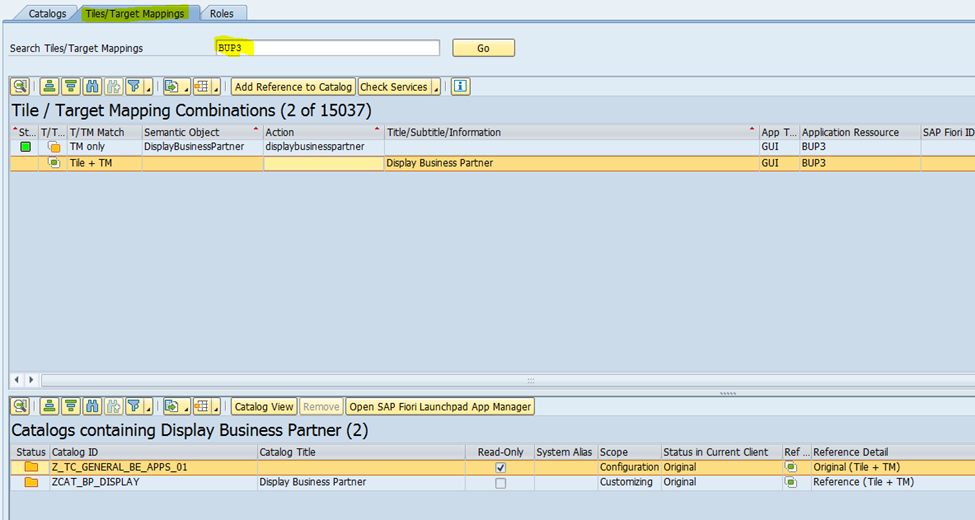
Task: Click the Tile + TM row type icon
Action: 55,162
